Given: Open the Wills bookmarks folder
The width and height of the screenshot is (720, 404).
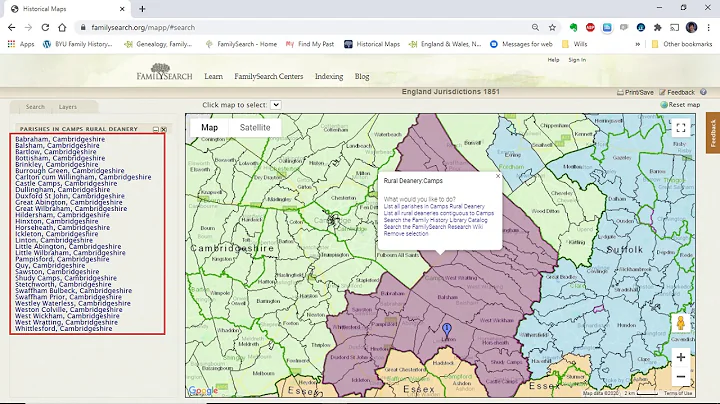Looking at the screenshot, I should (574, 44).
